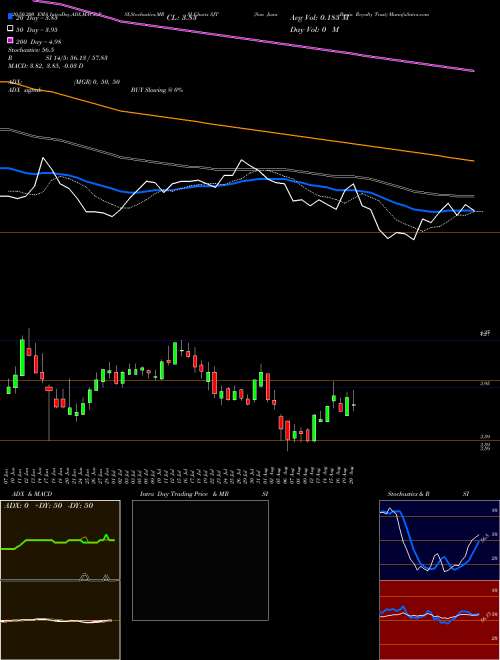Select the '200 Day - 4.98' legend text
Image resolution: width=500 pixels, height=660 pixels.
tap(38, 41)
